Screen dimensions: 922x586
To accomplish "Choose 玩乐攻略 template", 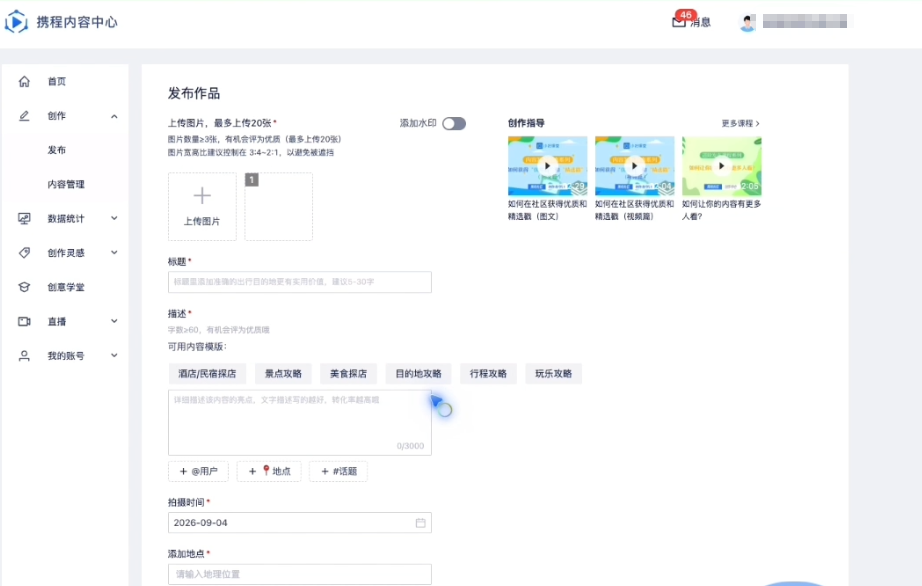I will click(x=553, y=373).
